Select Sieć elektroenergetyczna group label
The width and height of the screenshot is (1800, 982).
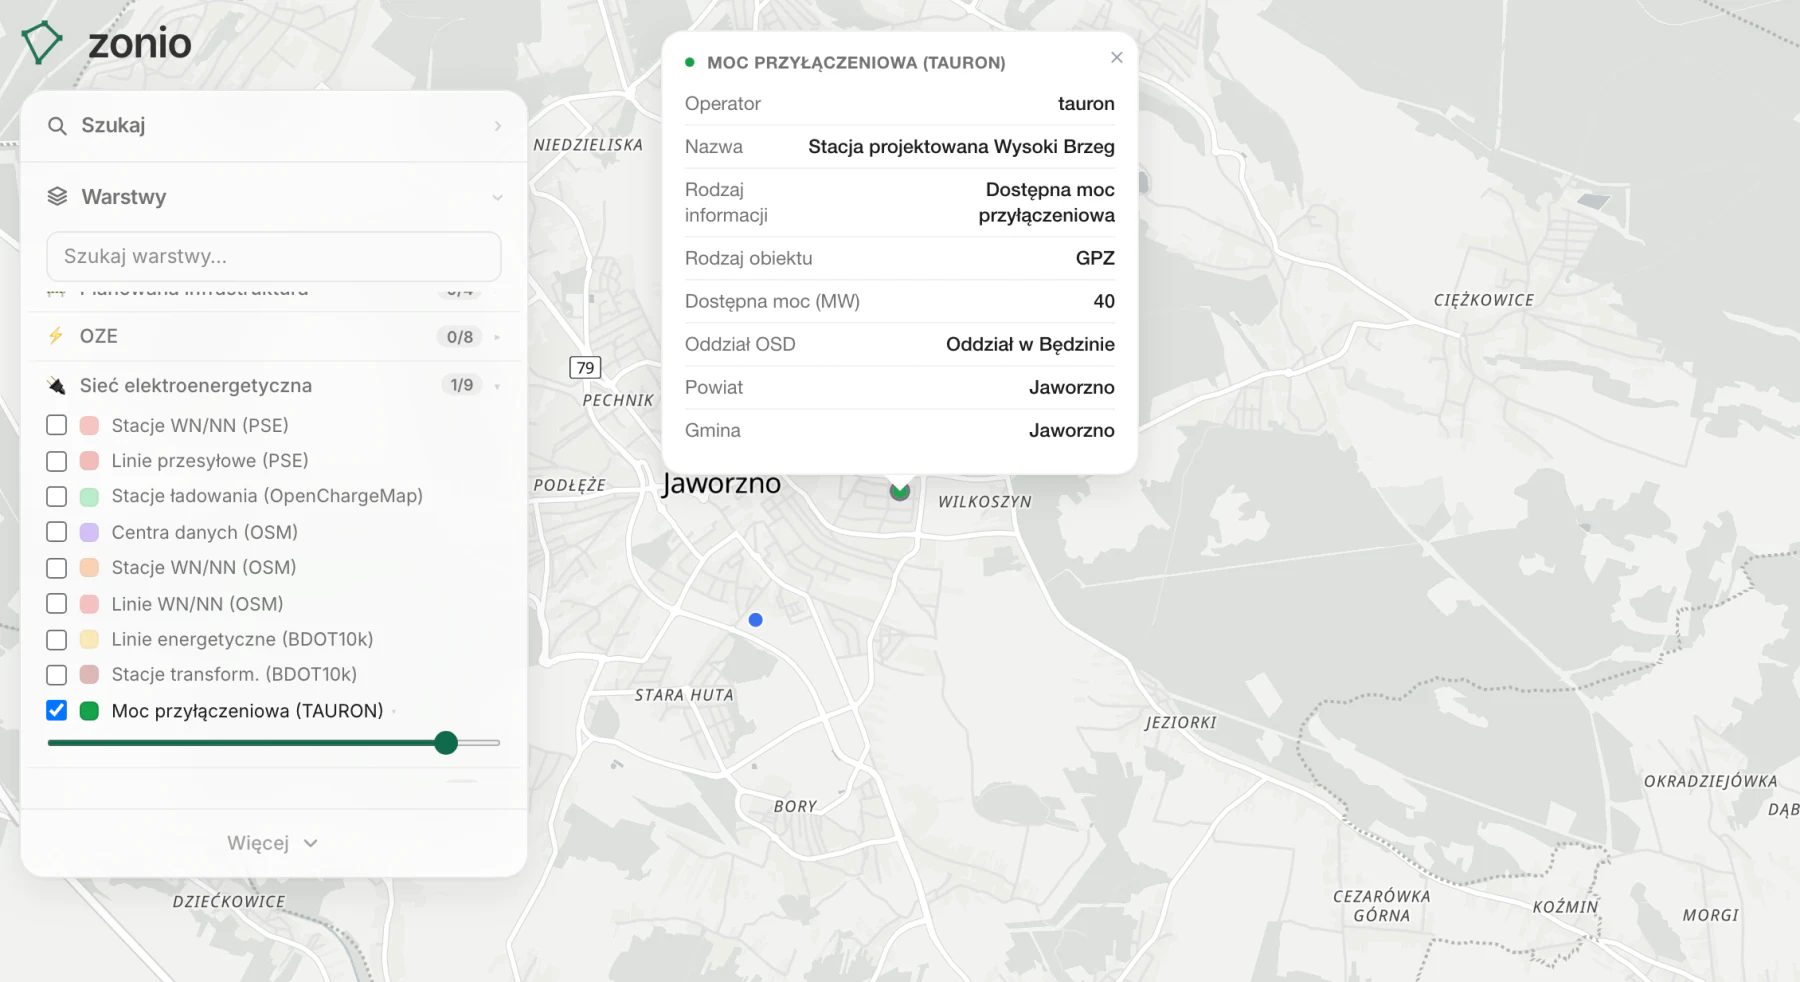pos(196,386)
